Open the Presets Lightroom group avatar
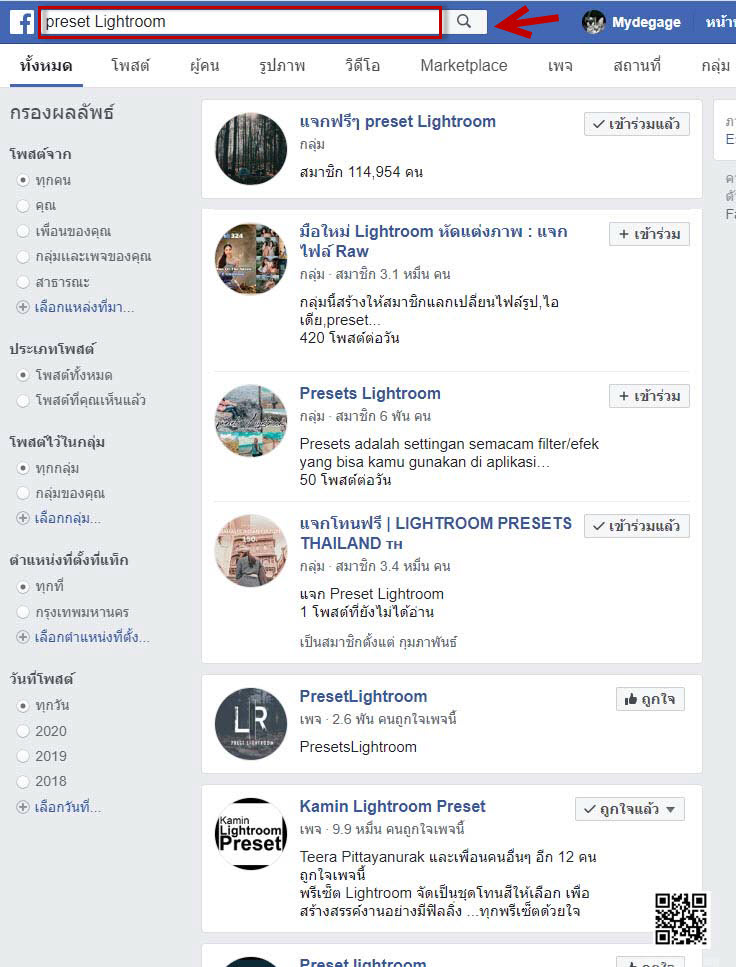The height and width of the screenshot is (967, 736). point(251,421)
